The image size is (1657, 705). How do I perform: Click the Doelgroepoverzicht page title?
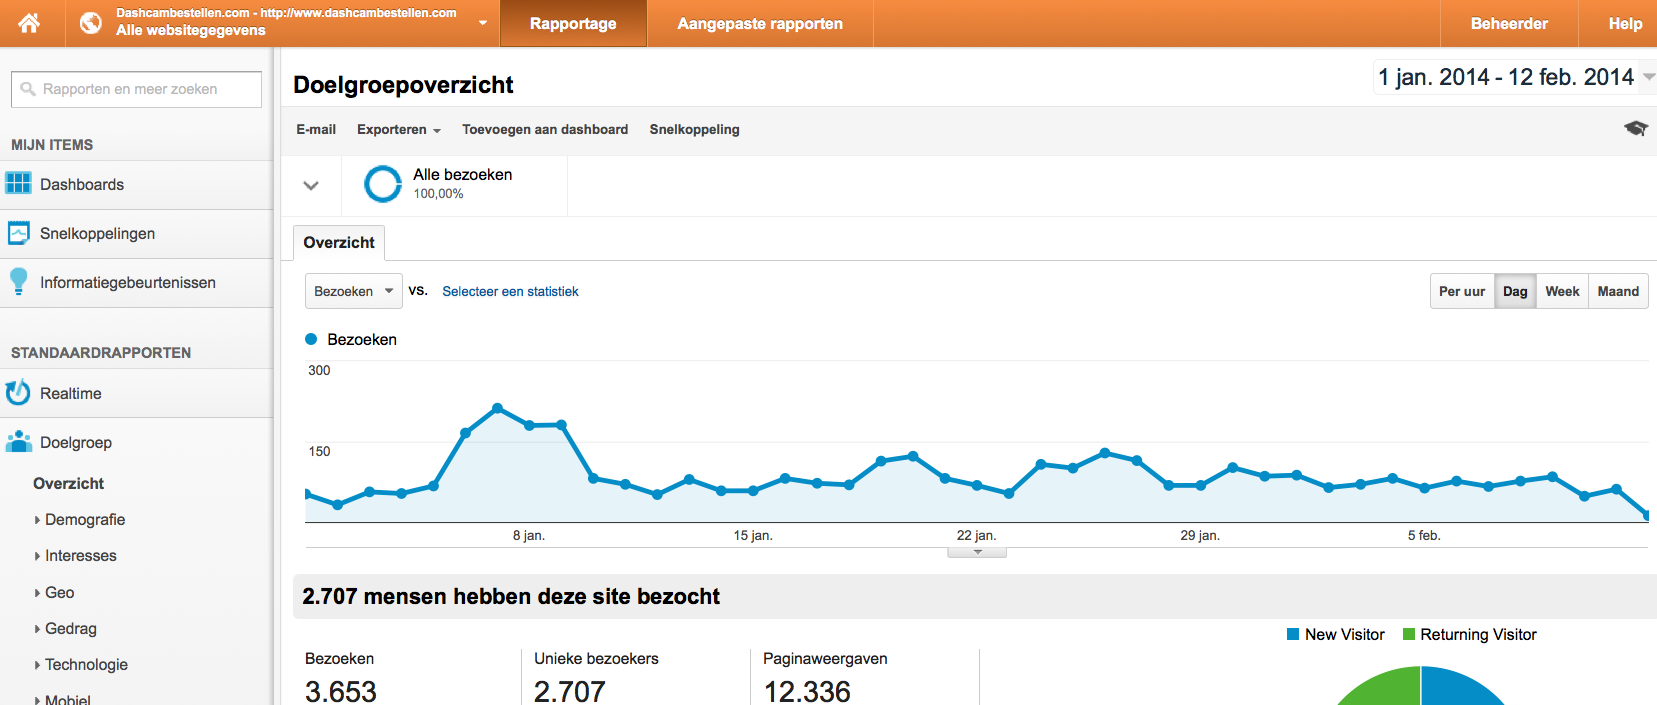(x=403, y=85)
